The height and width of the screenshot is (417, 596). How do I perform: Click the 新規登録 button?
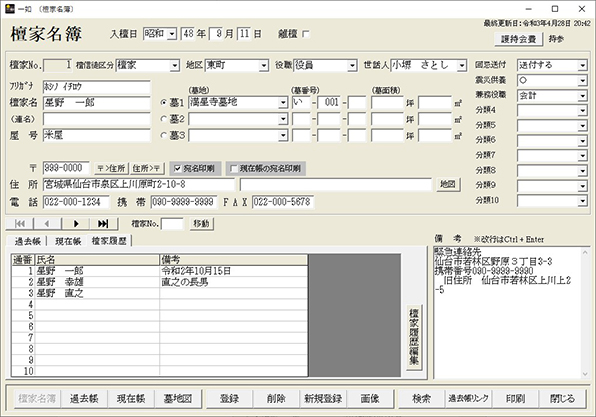(323, 399)
